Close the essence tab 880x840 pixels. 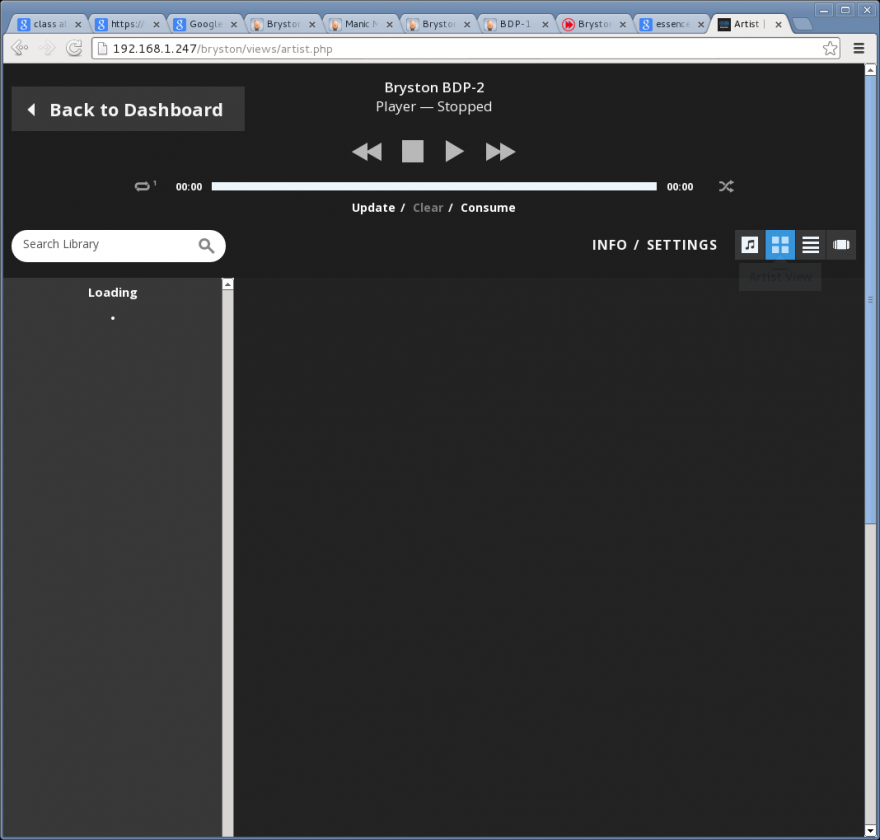tap(701, 25)
